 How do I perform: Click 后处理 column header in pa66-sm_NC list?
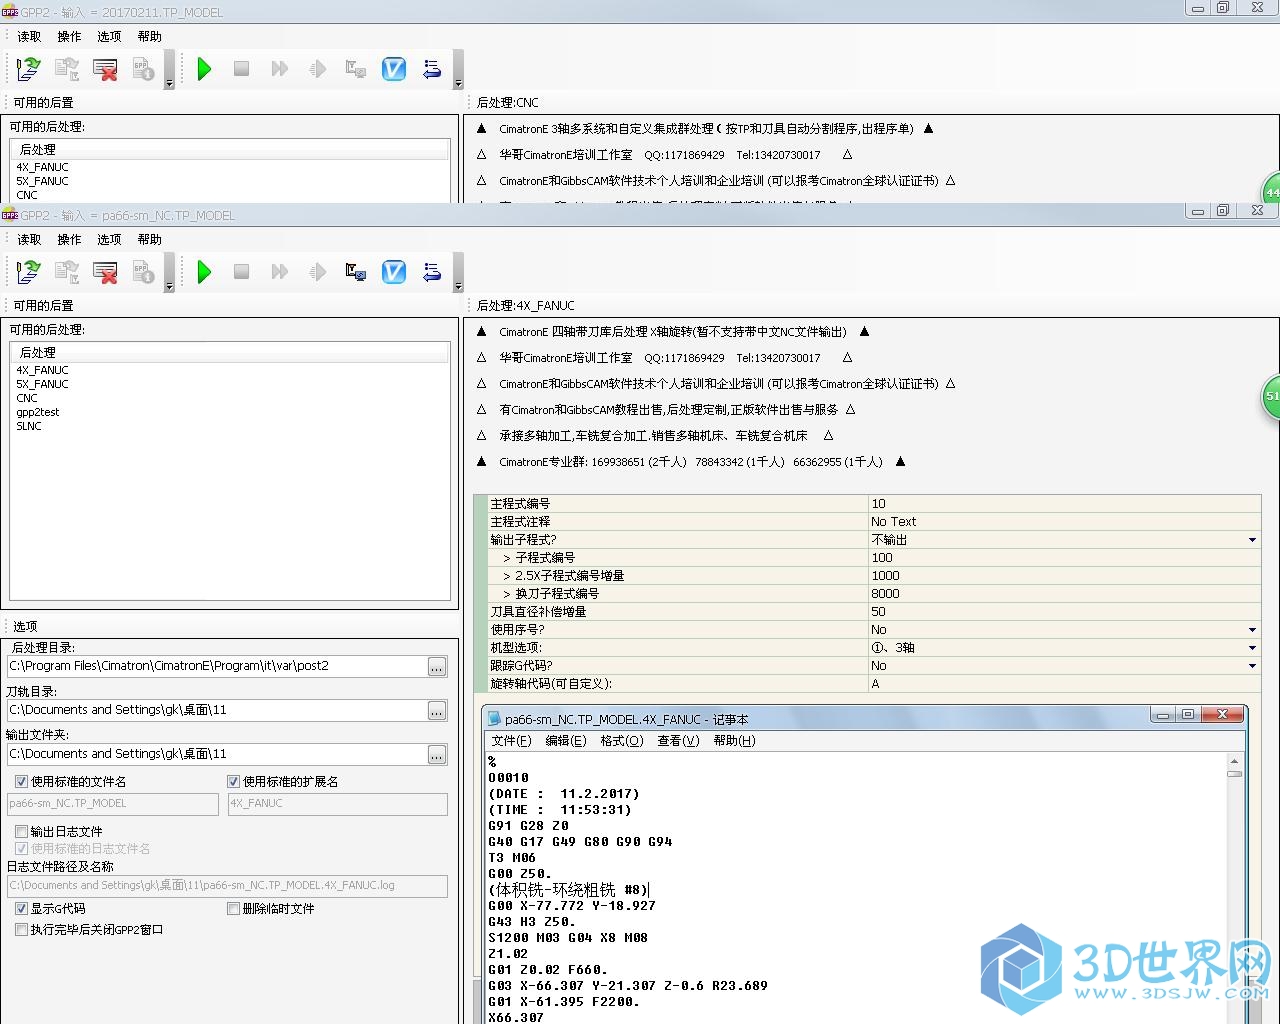click(x=230, y=352)
